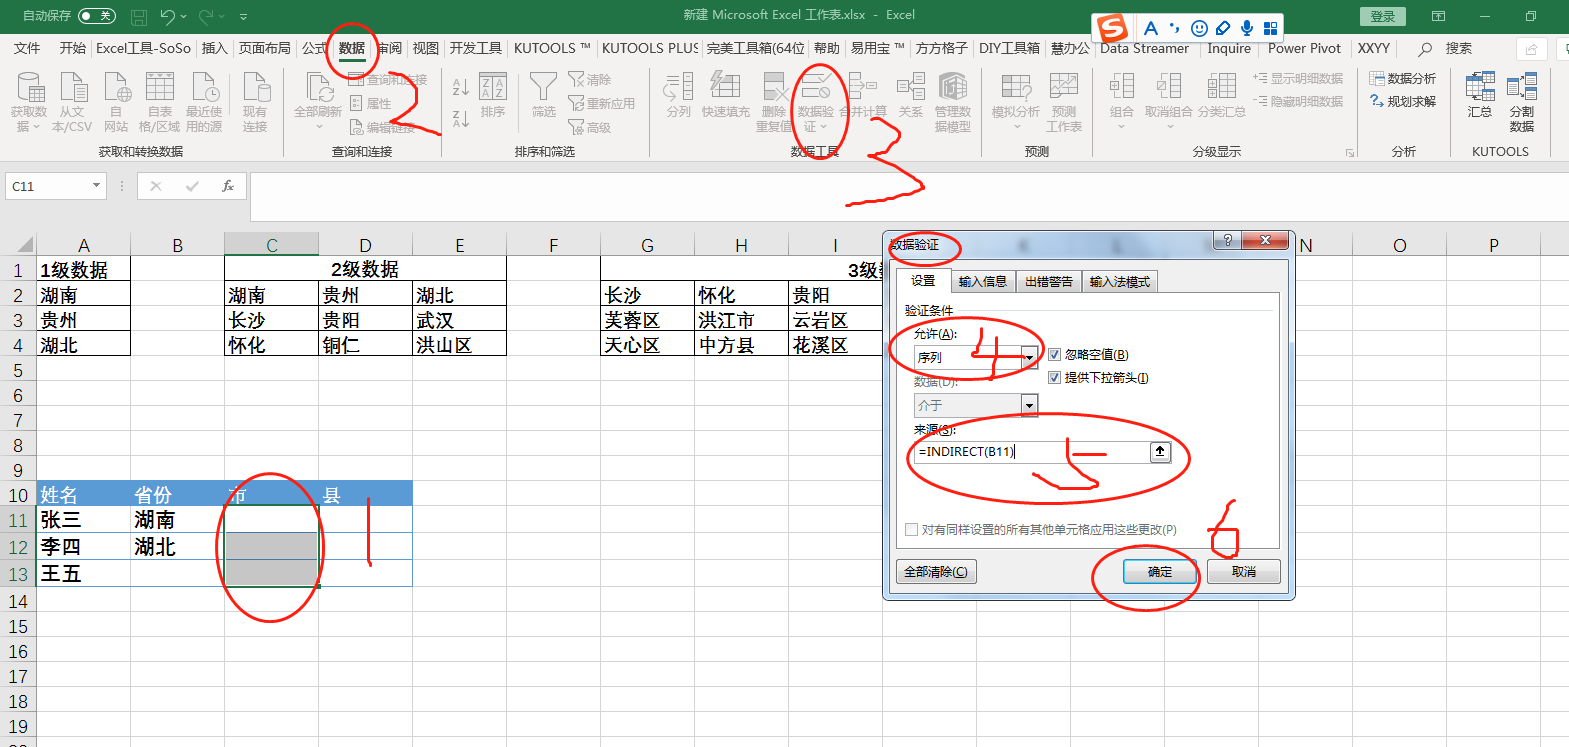This screenshot has width=1569, height=747.
Task: Click the Undo icon in the title bar
Action: [x=168, y=16]
